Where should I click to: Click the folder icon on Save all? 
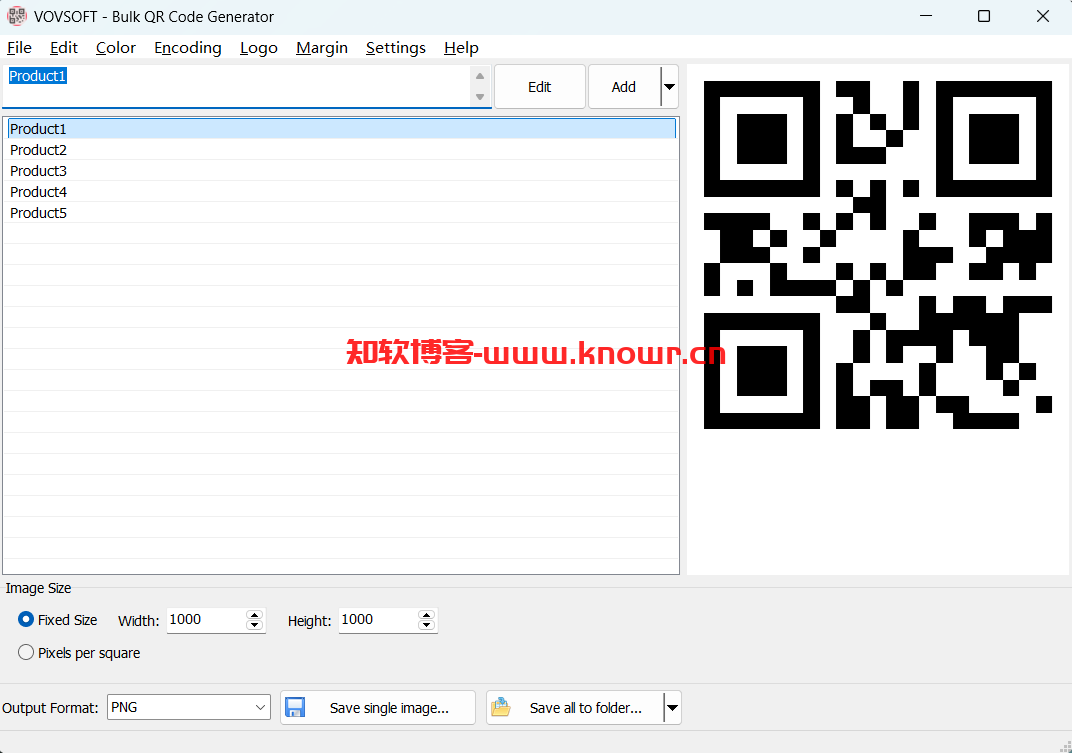(x=501, y=707)
